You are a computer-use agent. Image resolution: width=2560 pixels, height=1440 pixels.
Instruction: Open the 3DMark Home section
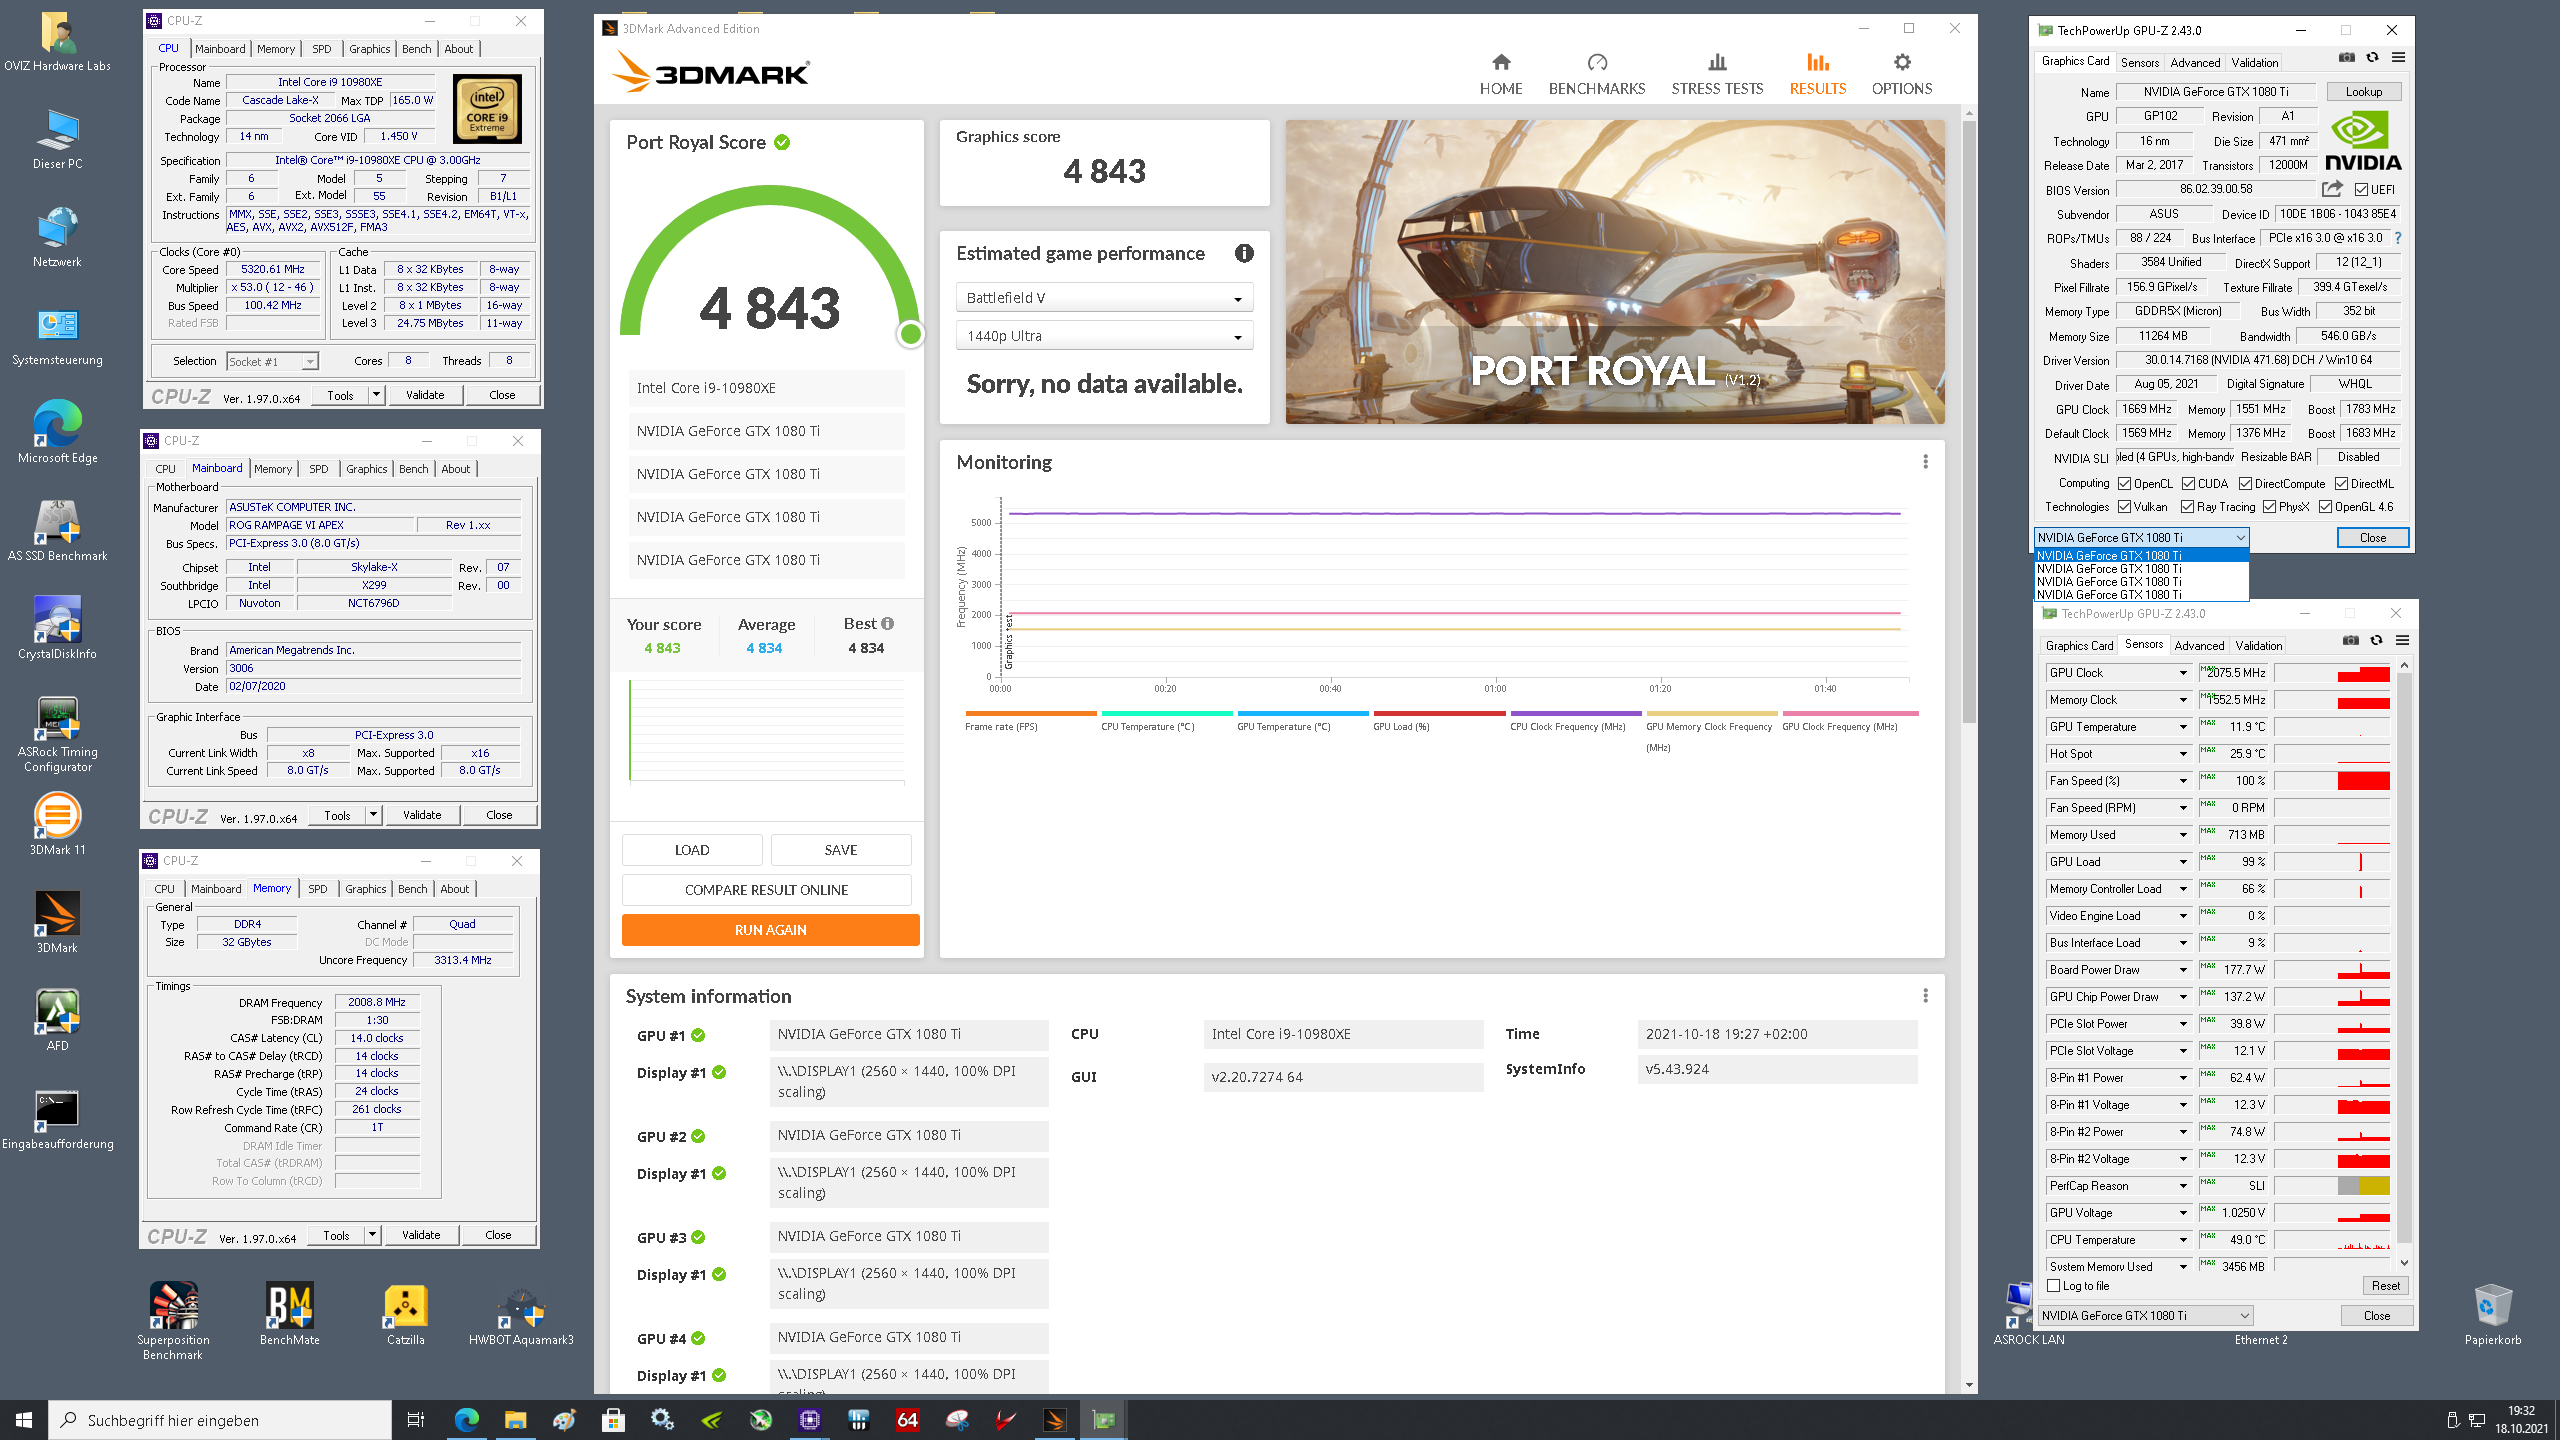[1501, 75]
